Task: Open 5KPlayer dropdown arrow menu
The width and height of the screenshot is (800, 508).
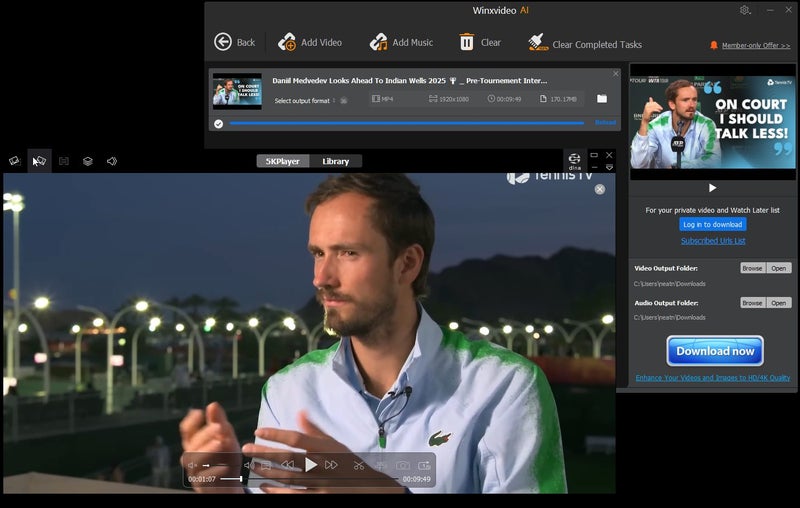Action: 609,168
